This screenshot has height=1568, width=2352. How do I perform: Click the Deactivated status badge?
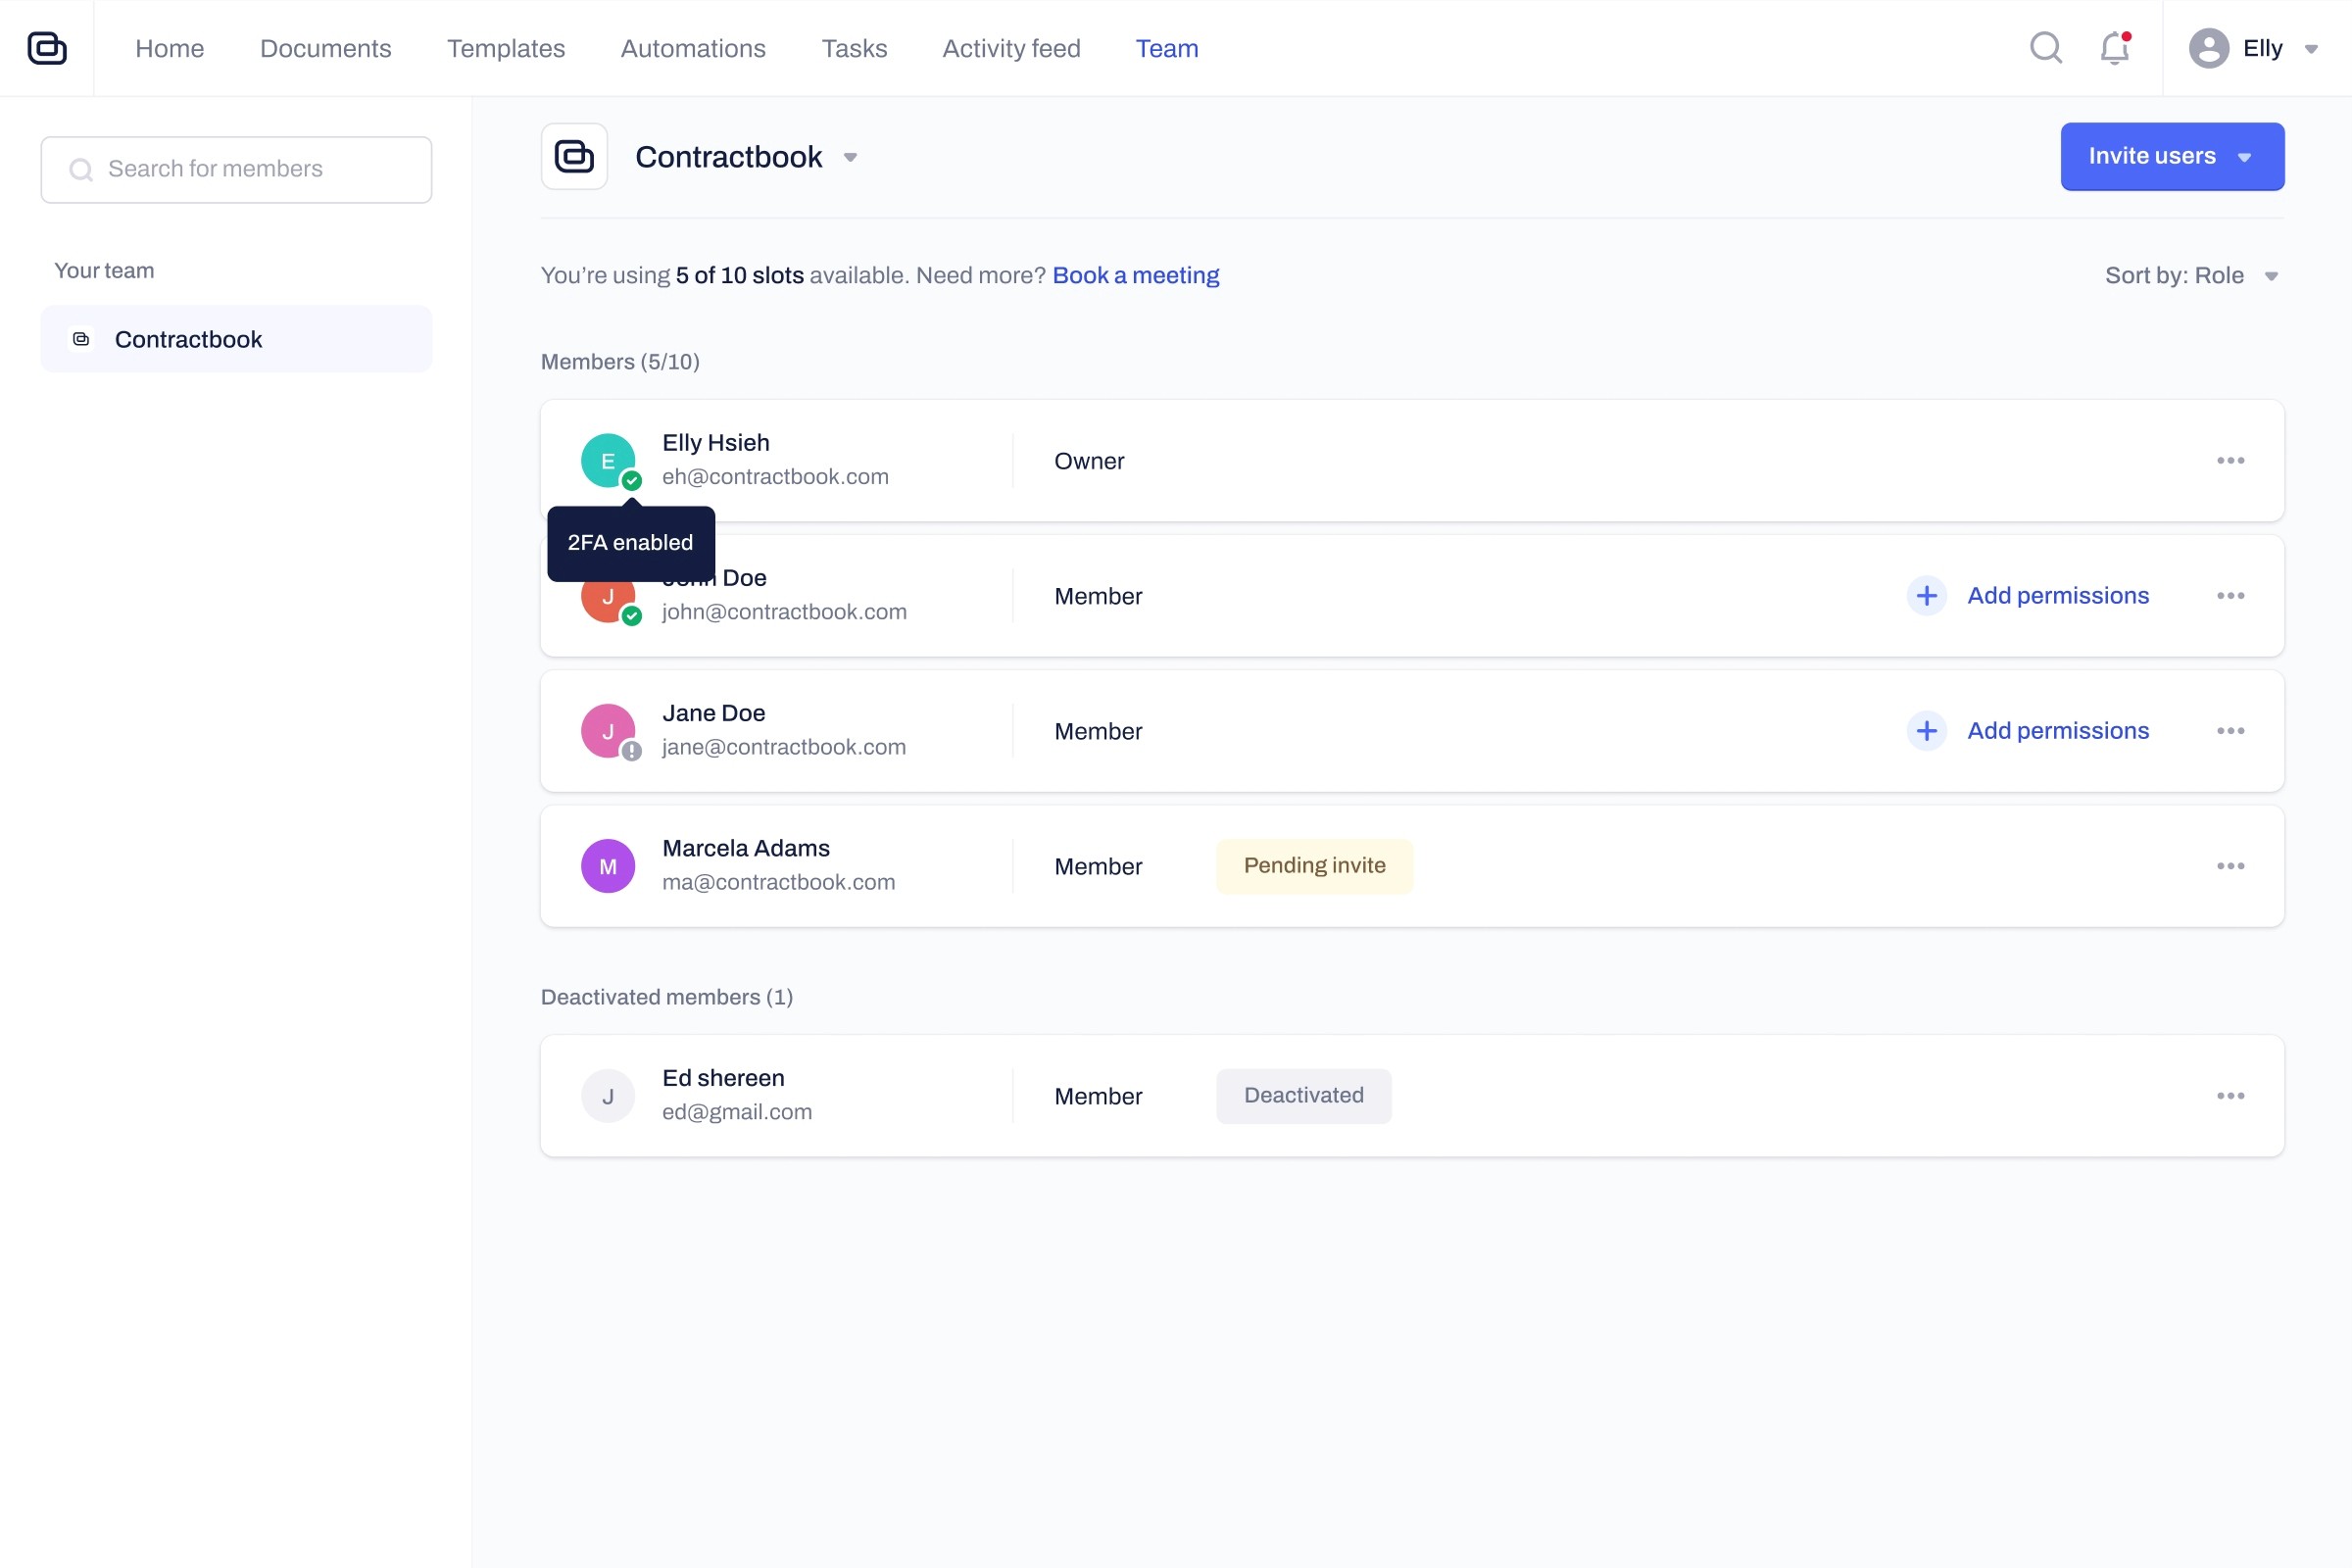pos(1303,1096)
